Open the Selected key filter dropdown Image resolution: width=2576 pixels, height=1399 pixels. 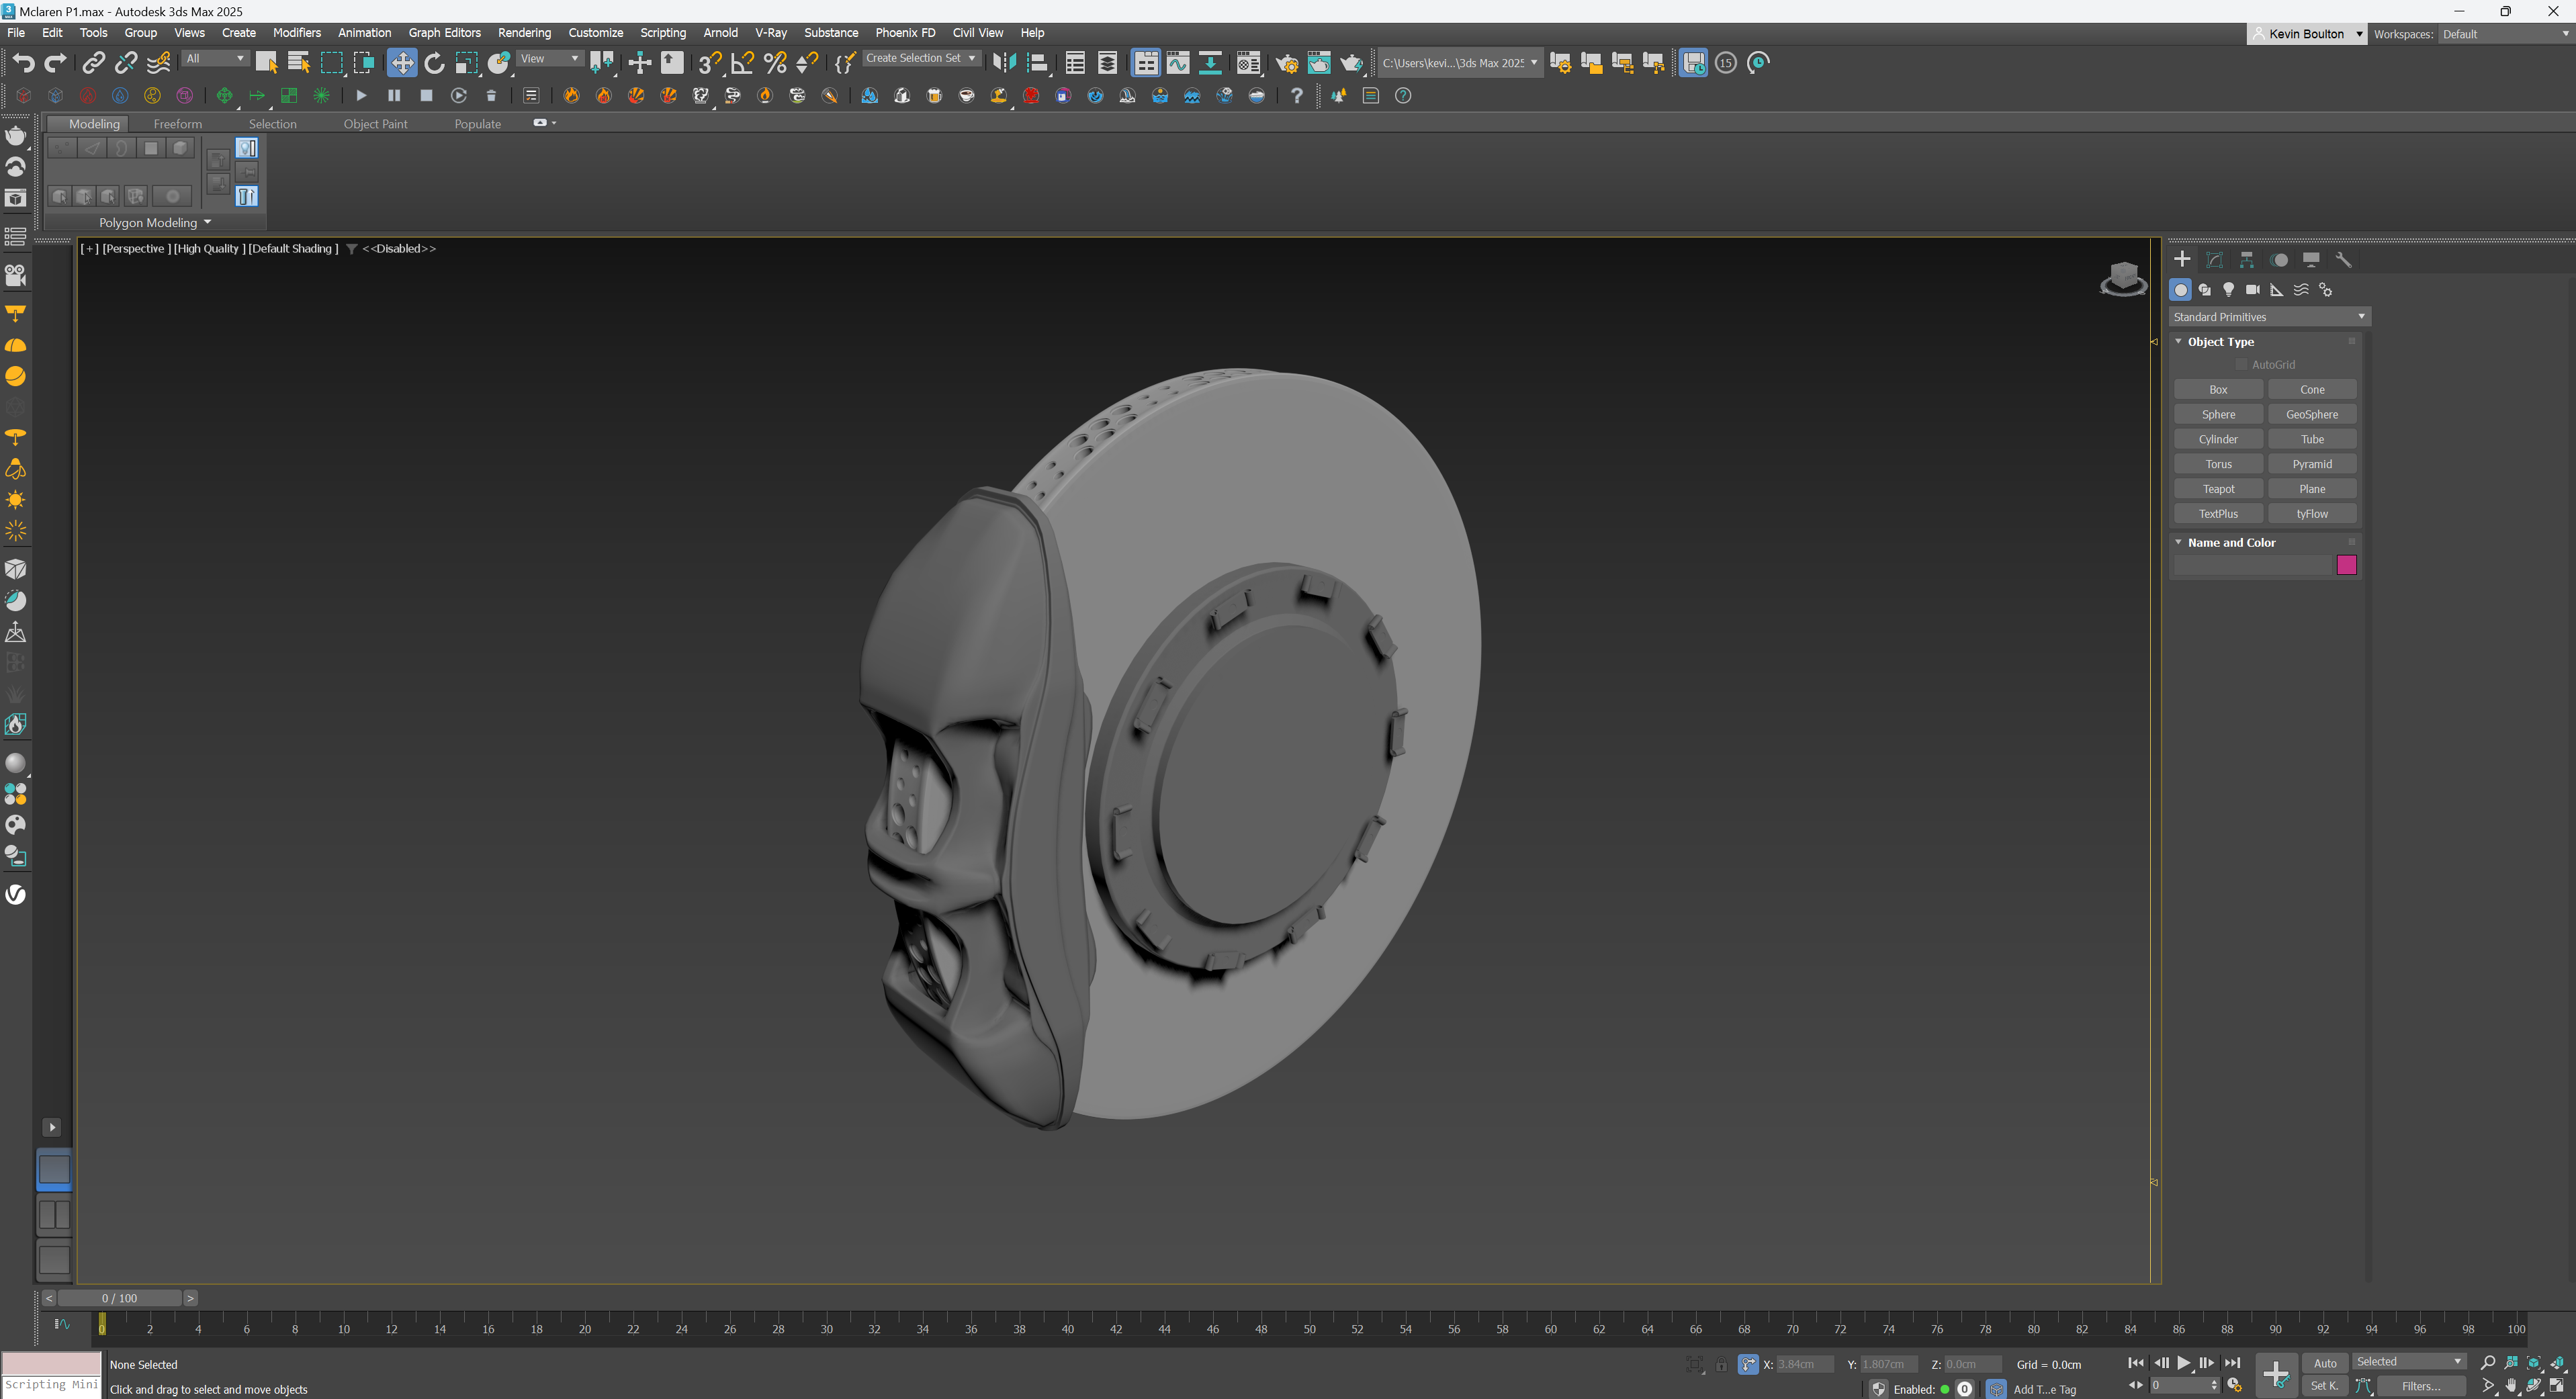2409,1362
